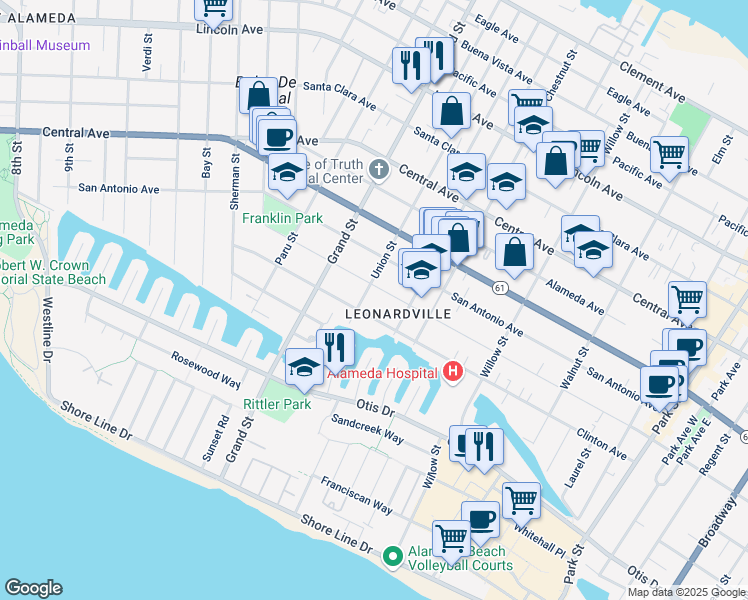Image resolution: width=748 pixels, height=600 pixels.
Task: Click the Franklin Park label
Action: coord(282,218)
